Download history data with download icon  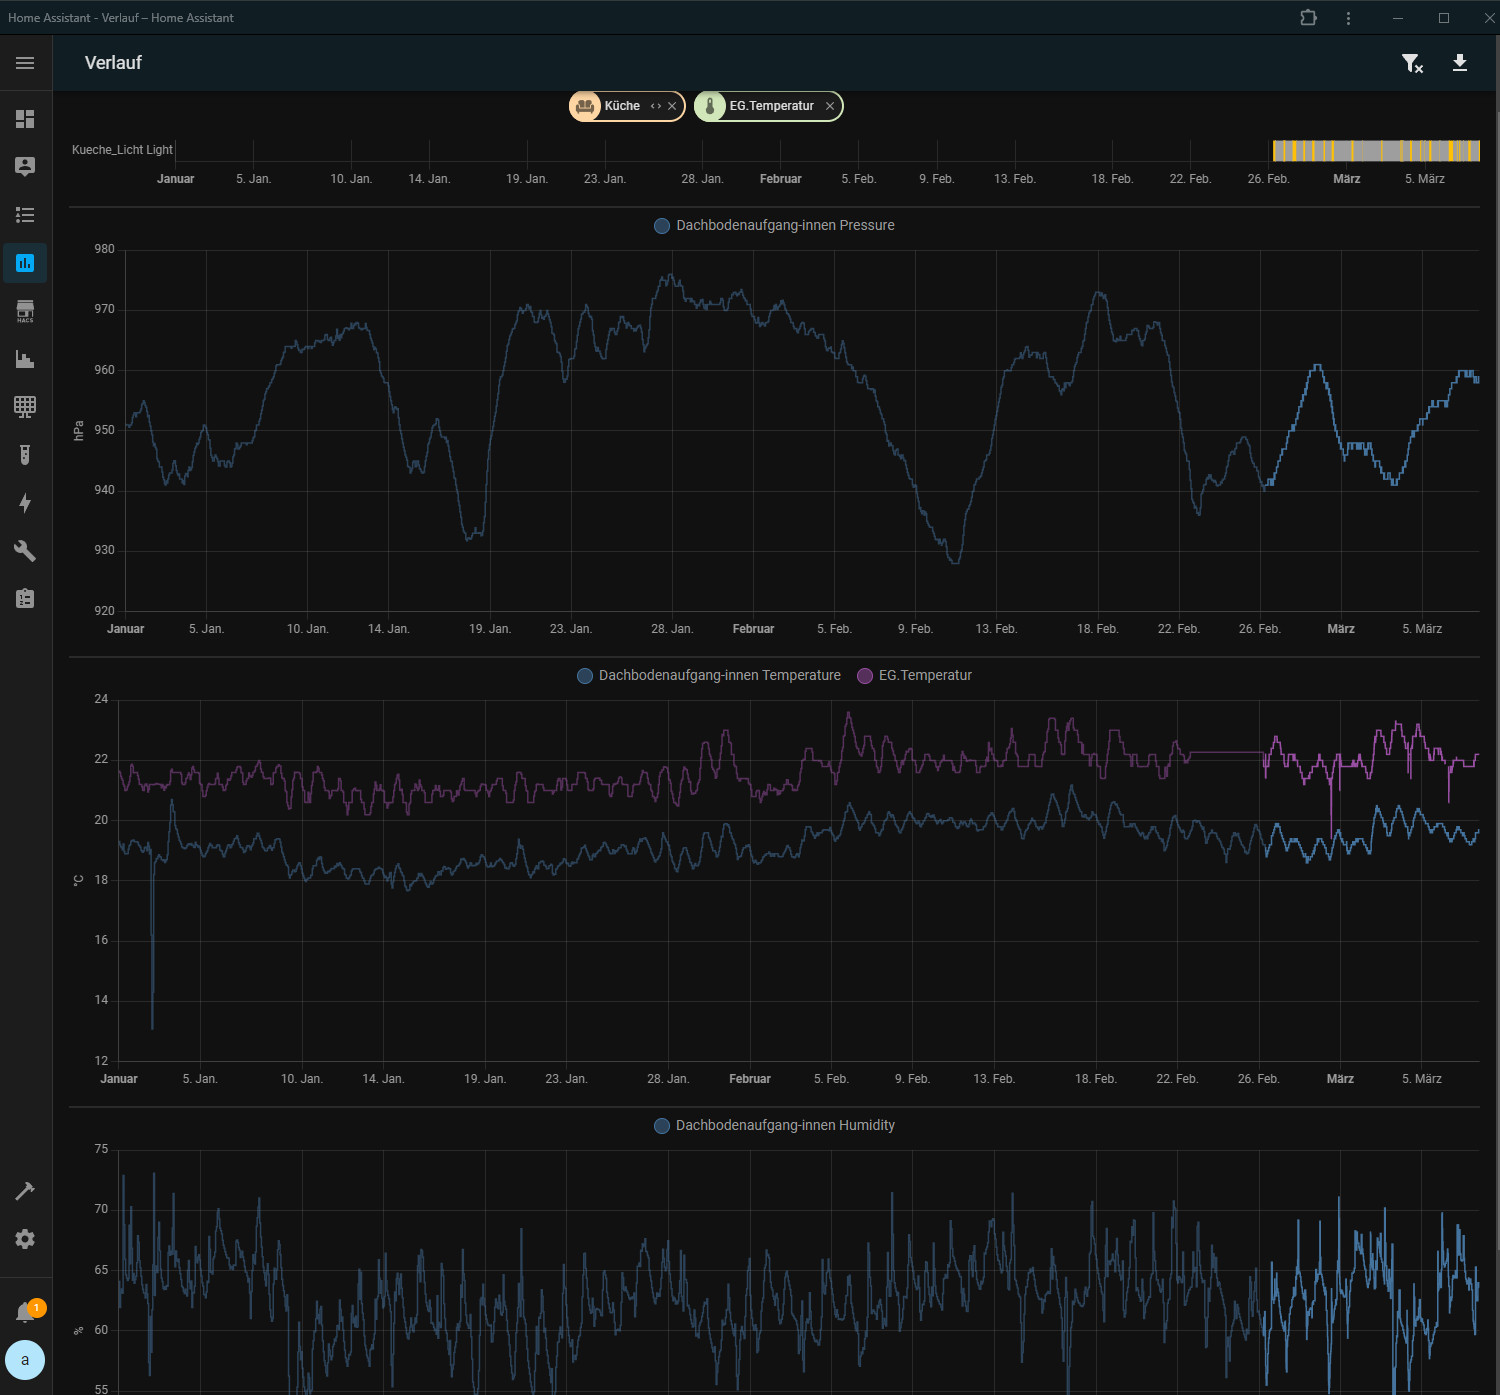[x=1460, y=64]
